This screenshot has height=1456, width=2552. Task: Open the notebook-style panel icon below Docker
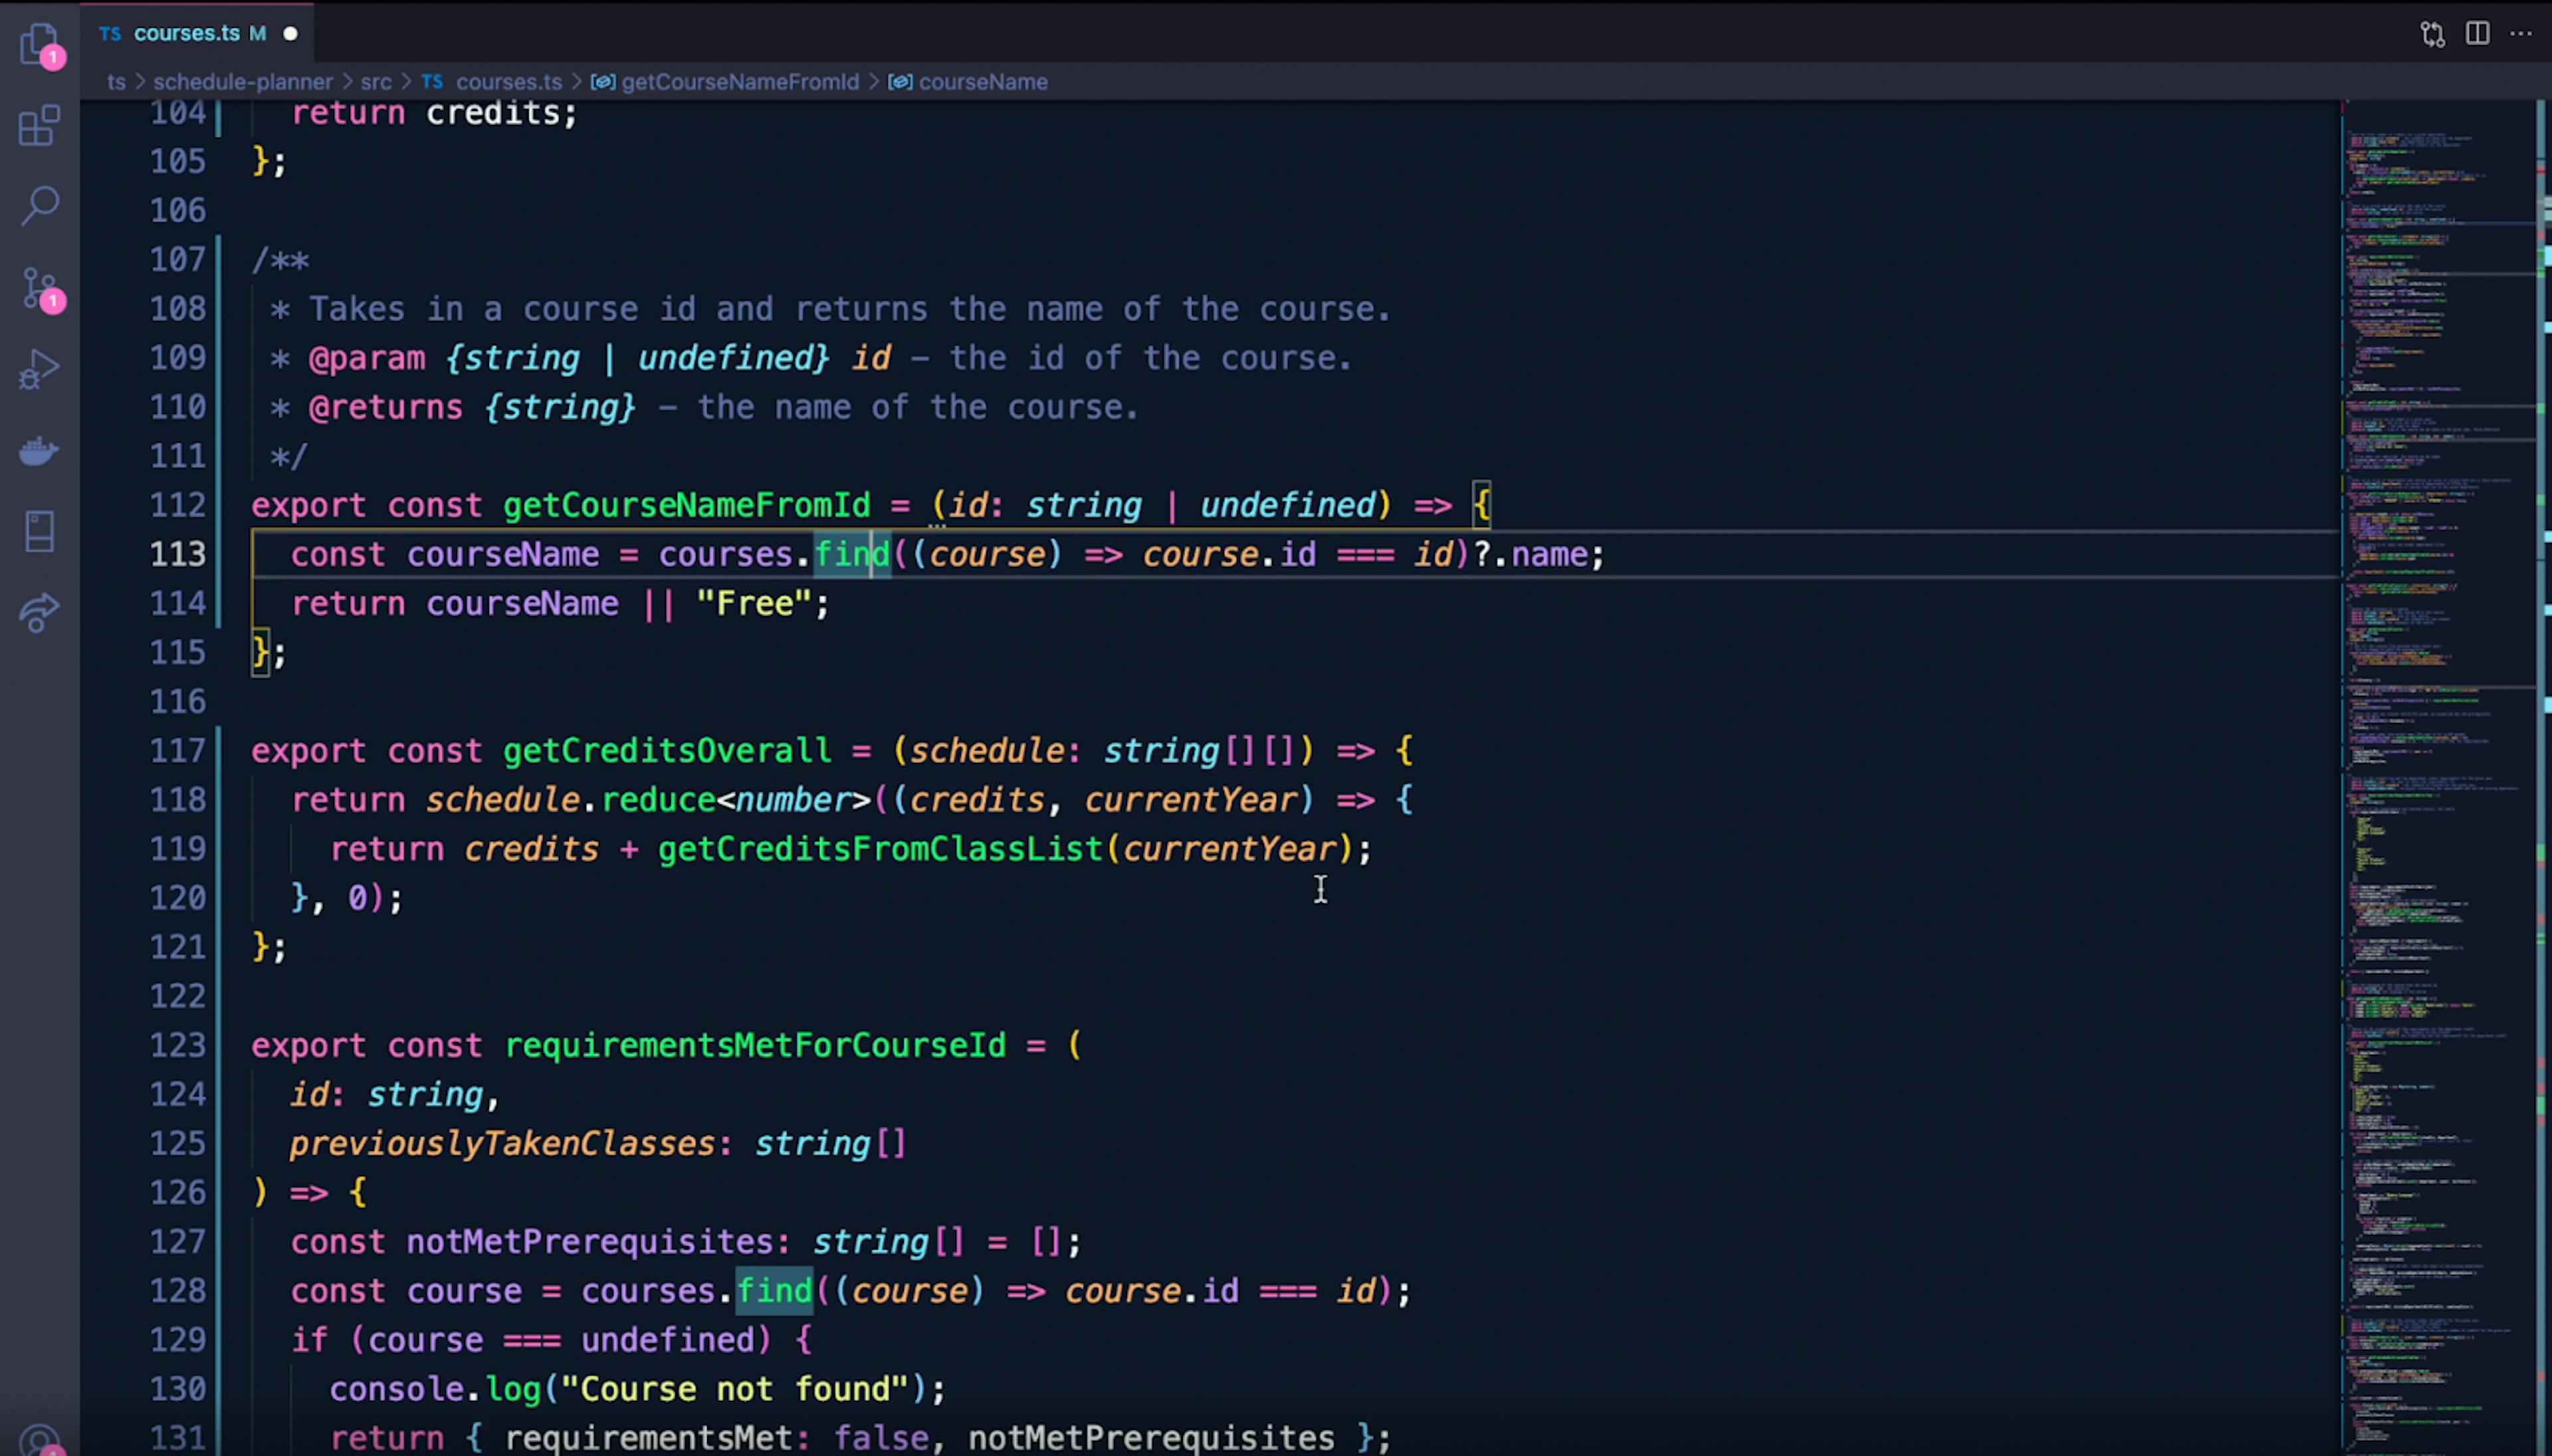click(x=40, y=531)
